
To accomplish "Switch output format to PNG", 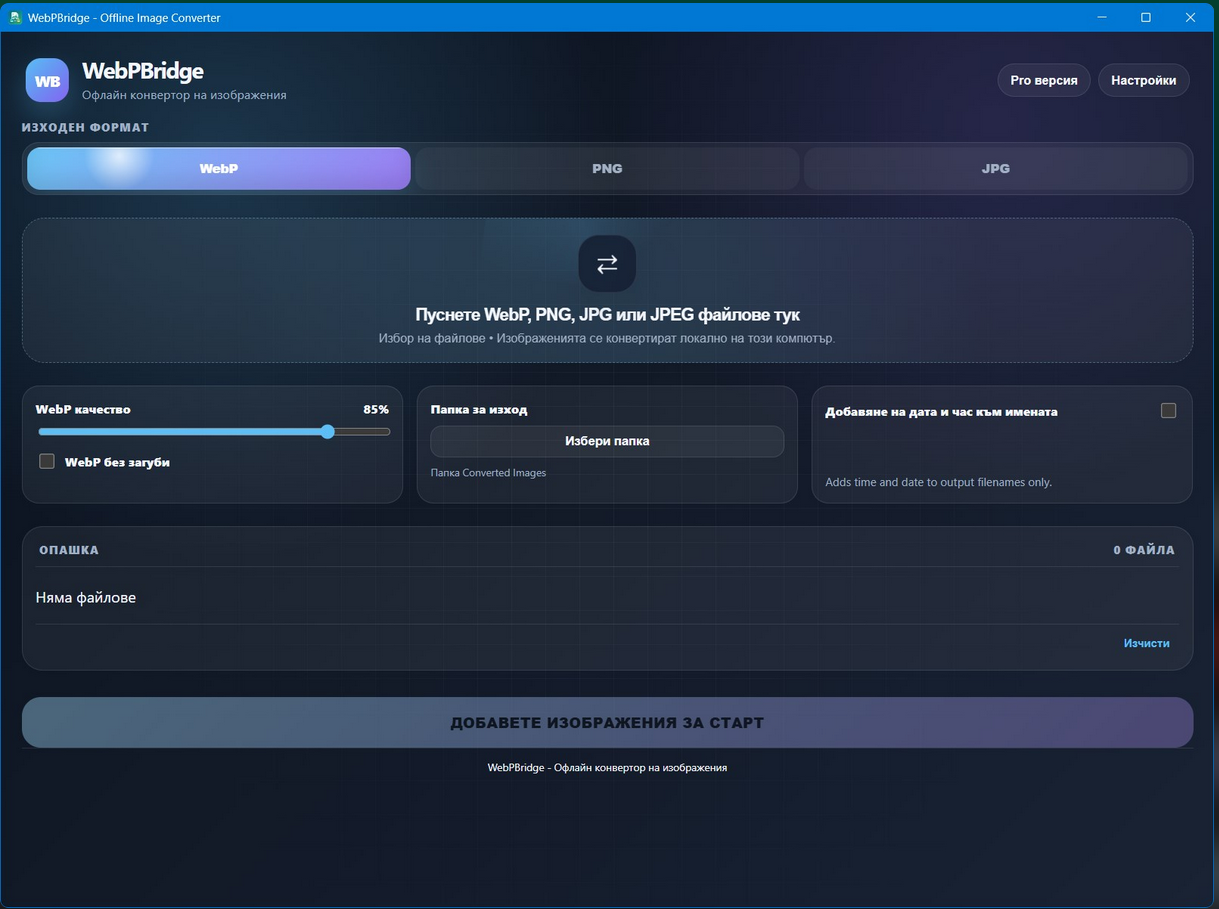I will [607, 169].
